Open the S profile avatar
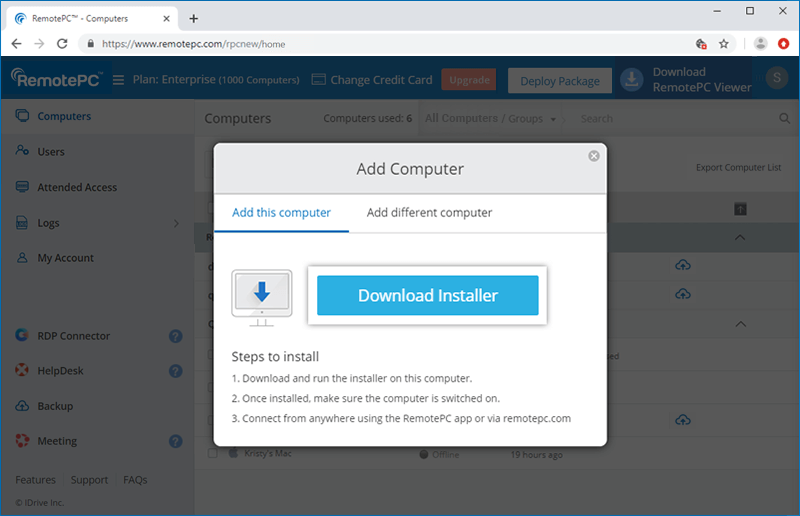Viewport: 800px width, 516px height. click(x=777, y=78)
